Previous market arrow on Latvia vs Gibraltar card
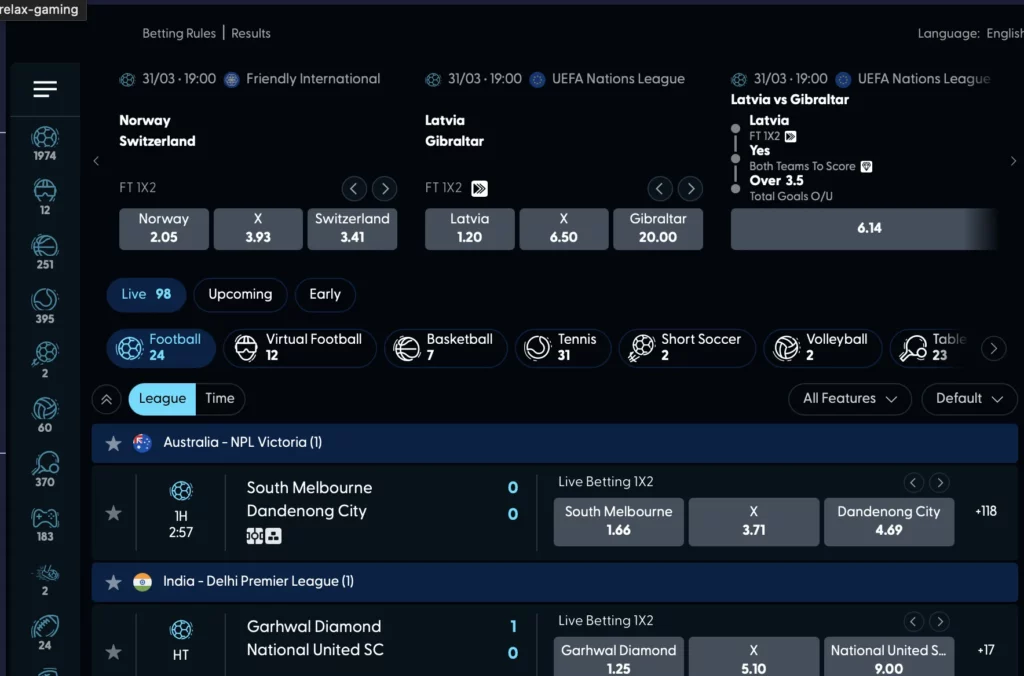Image resolution: width=1024 pixels, height=676 pixels. pos(660,189)
